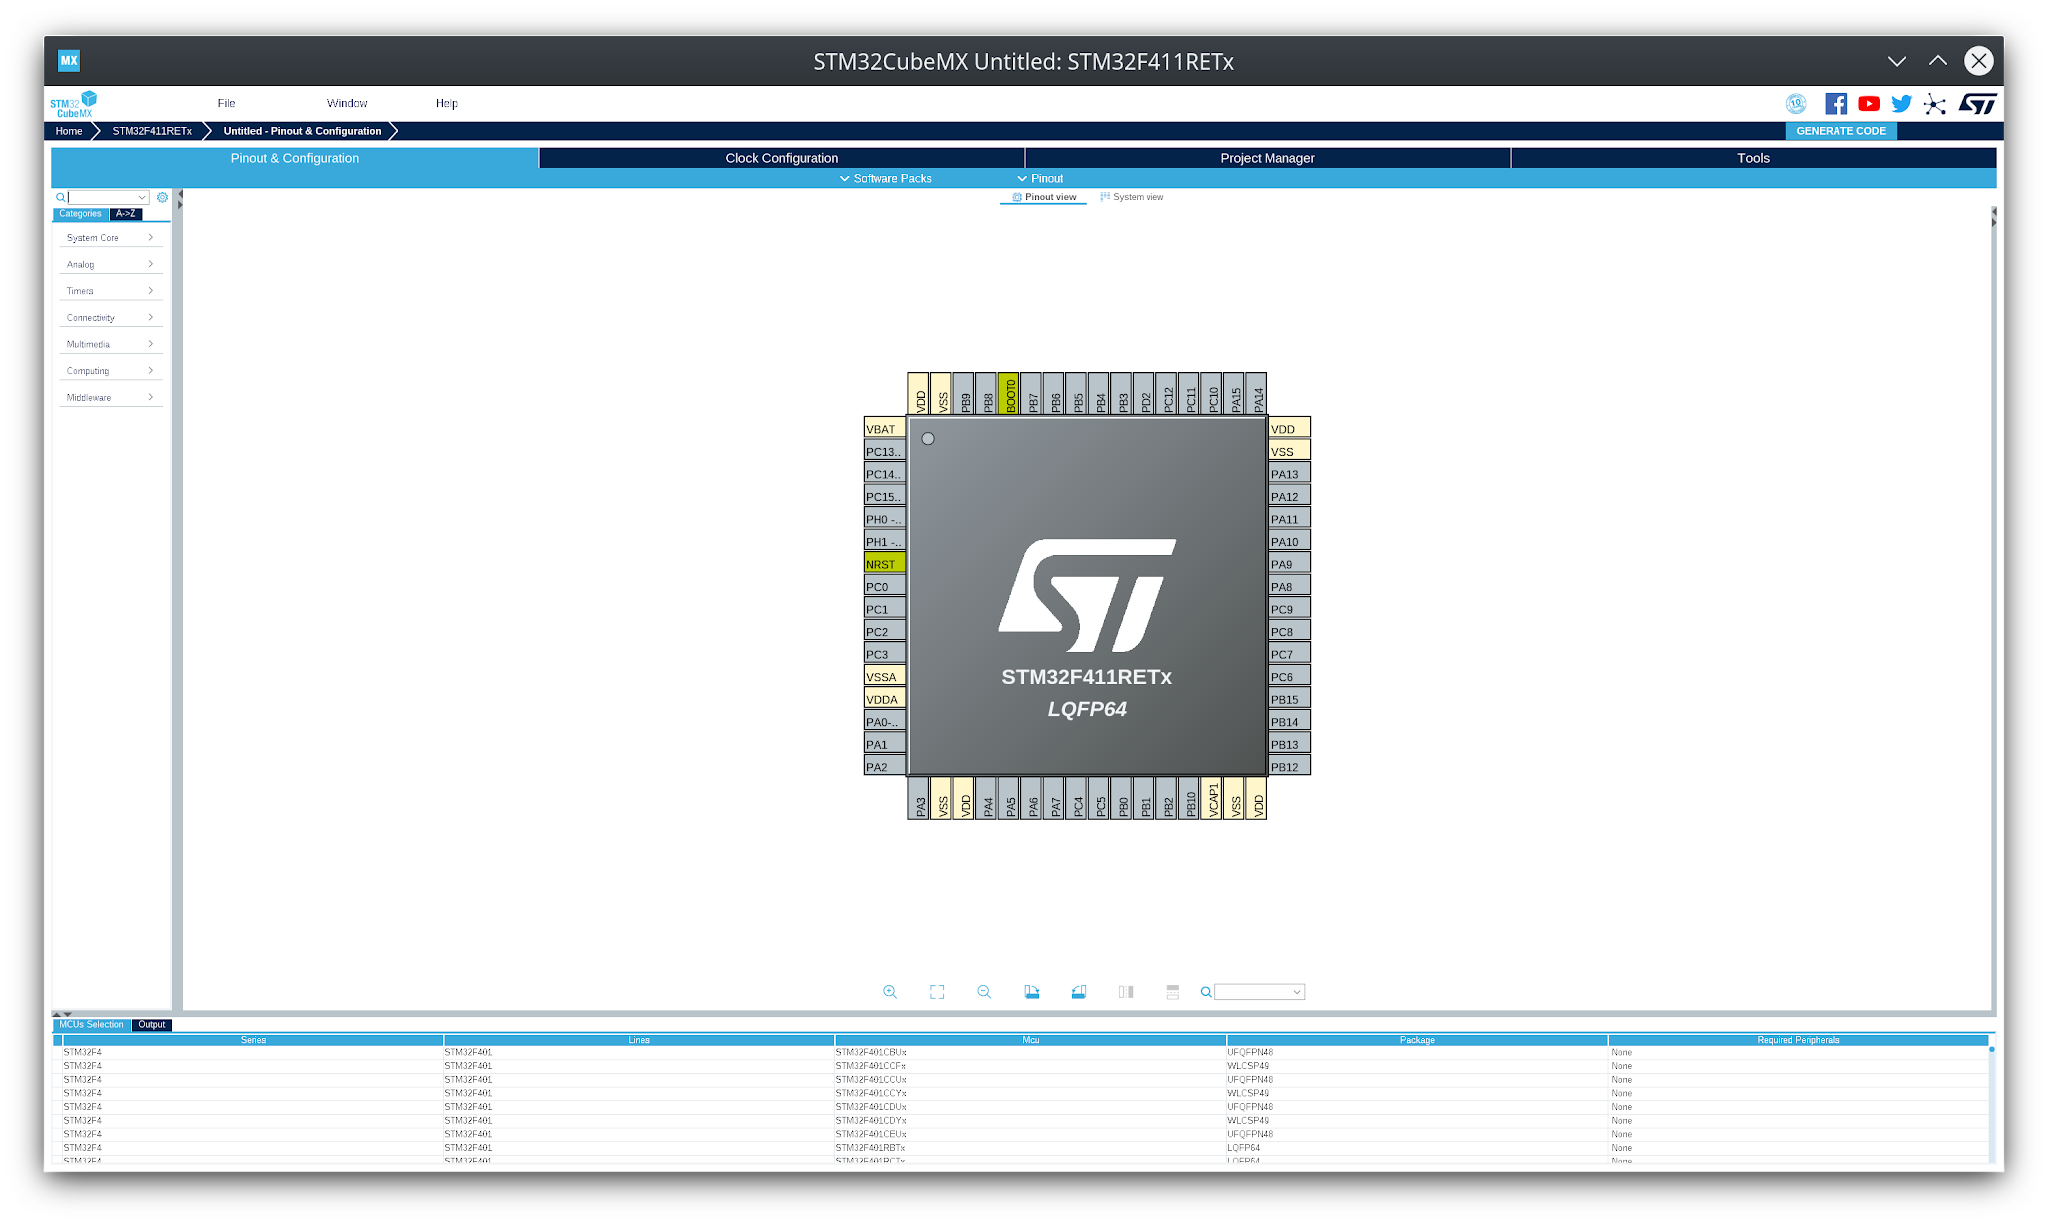Switch to Pinout view
2048x1224 pixels.
pos(1044,197)
